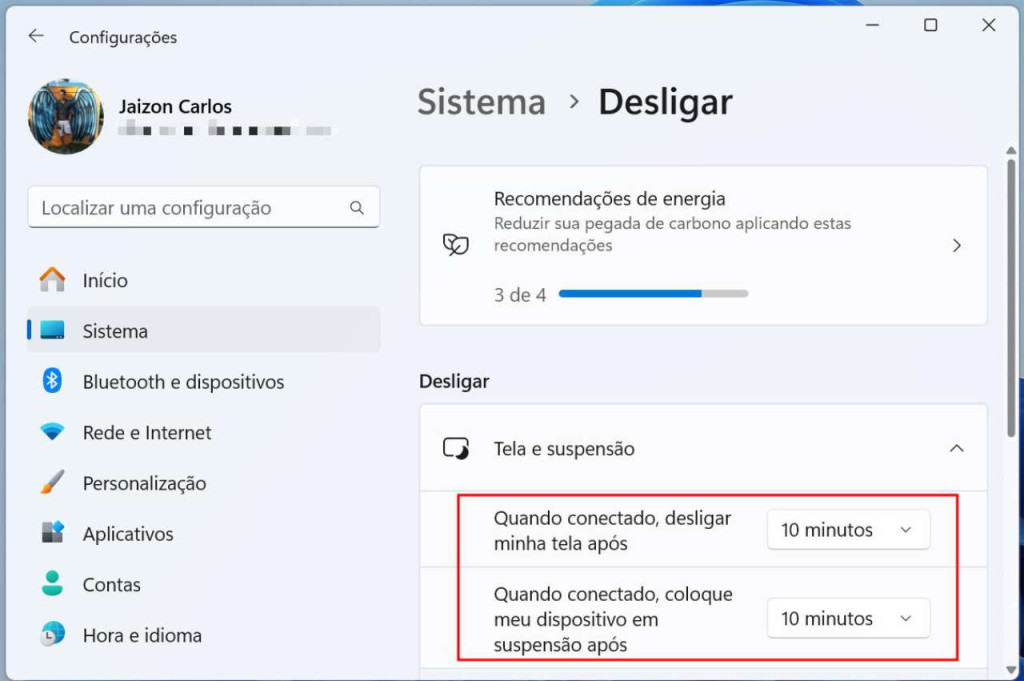Open the Jaizon Carlos profile picture
The width and height of the screenshot is (1024, 681).
tap(65, 115)
